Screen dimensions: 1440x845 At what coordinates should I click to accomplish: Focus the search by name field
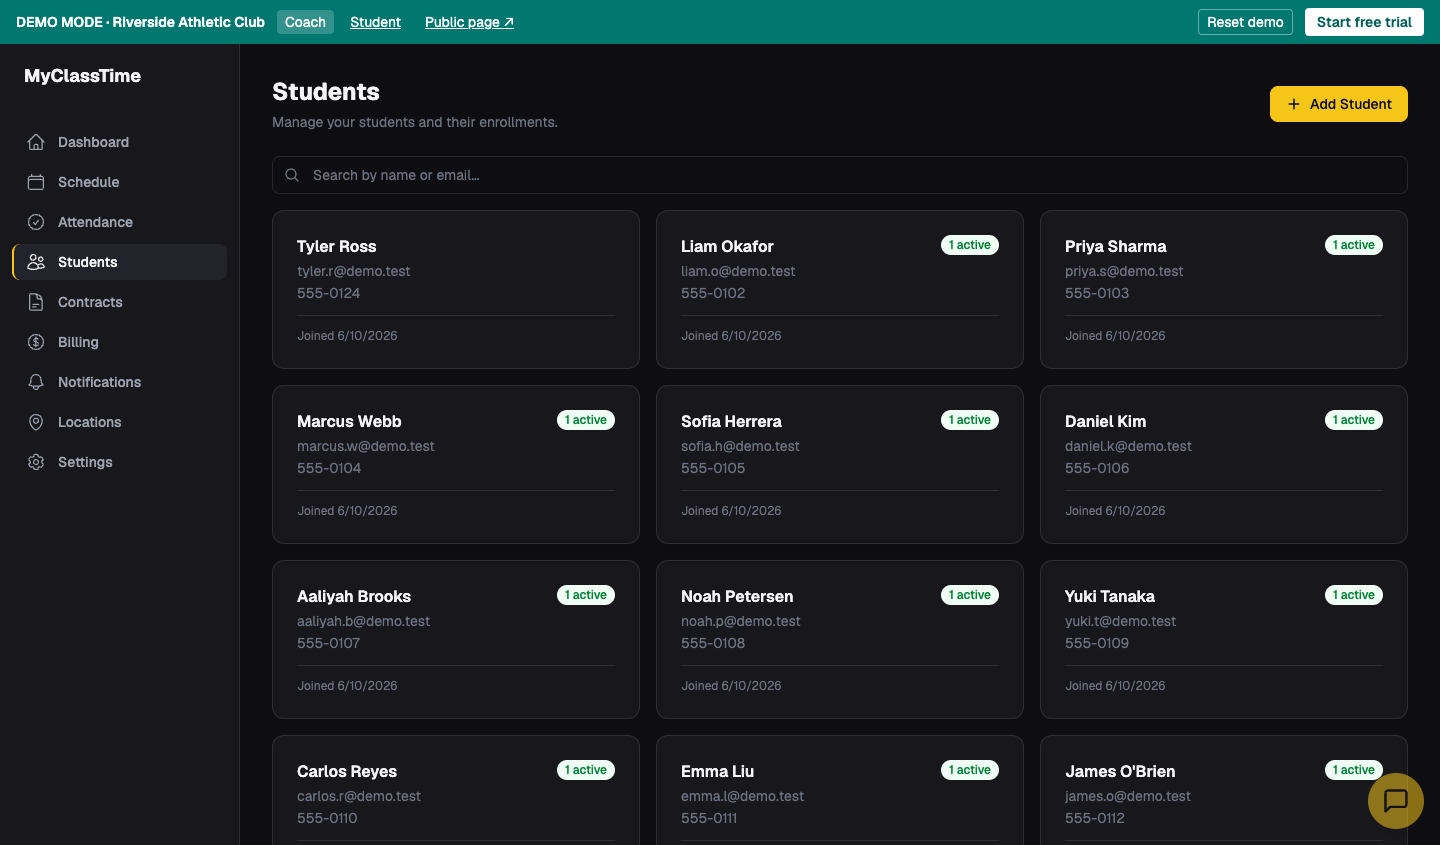pos(840,175)
